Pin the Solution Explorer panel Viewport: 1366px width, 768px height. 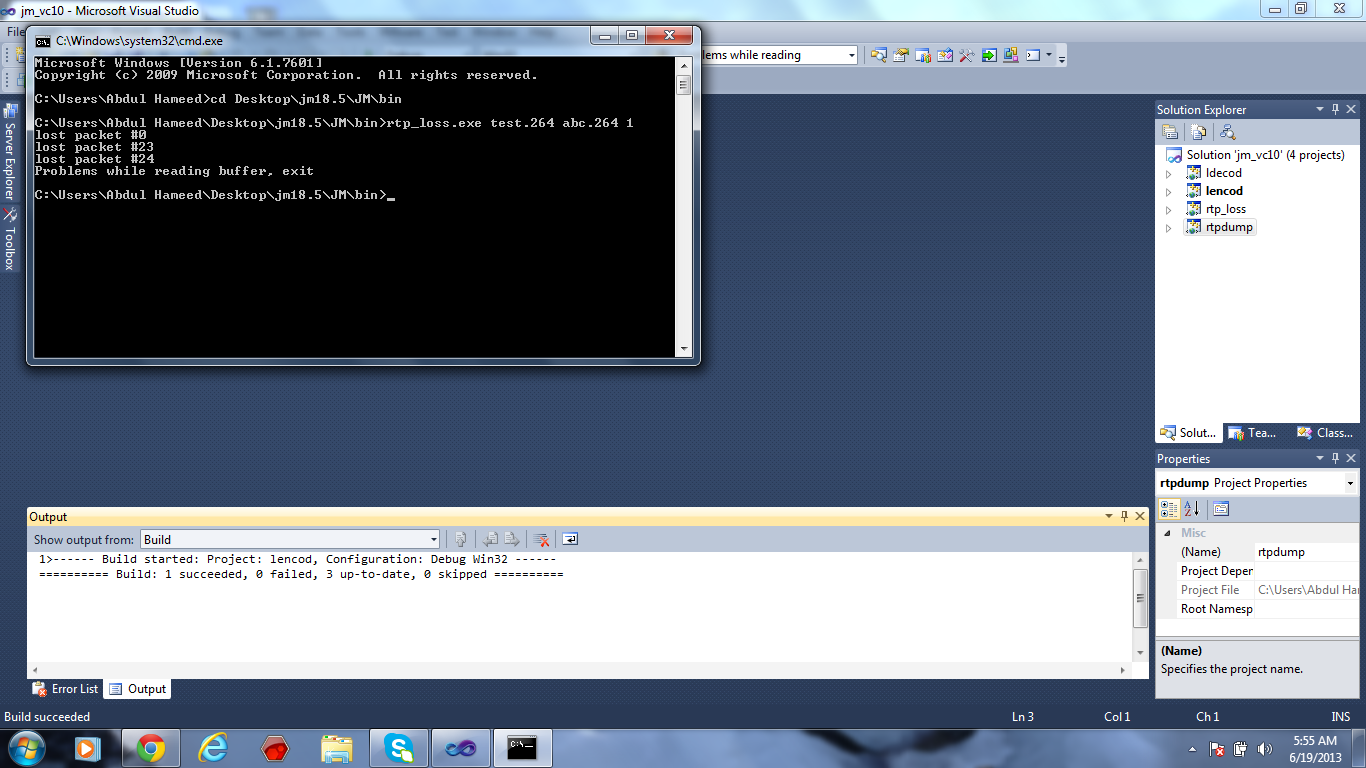point(1334,109)
